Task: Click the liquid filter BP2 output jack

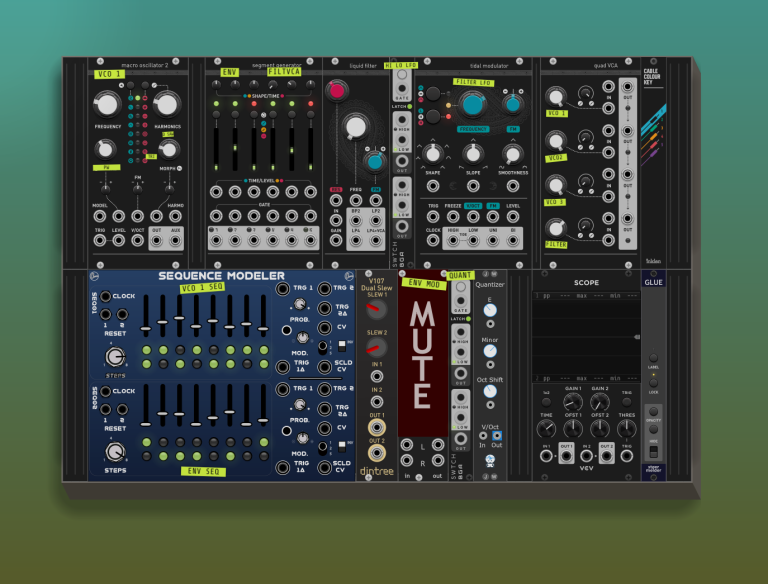Action: click(356, 220)
